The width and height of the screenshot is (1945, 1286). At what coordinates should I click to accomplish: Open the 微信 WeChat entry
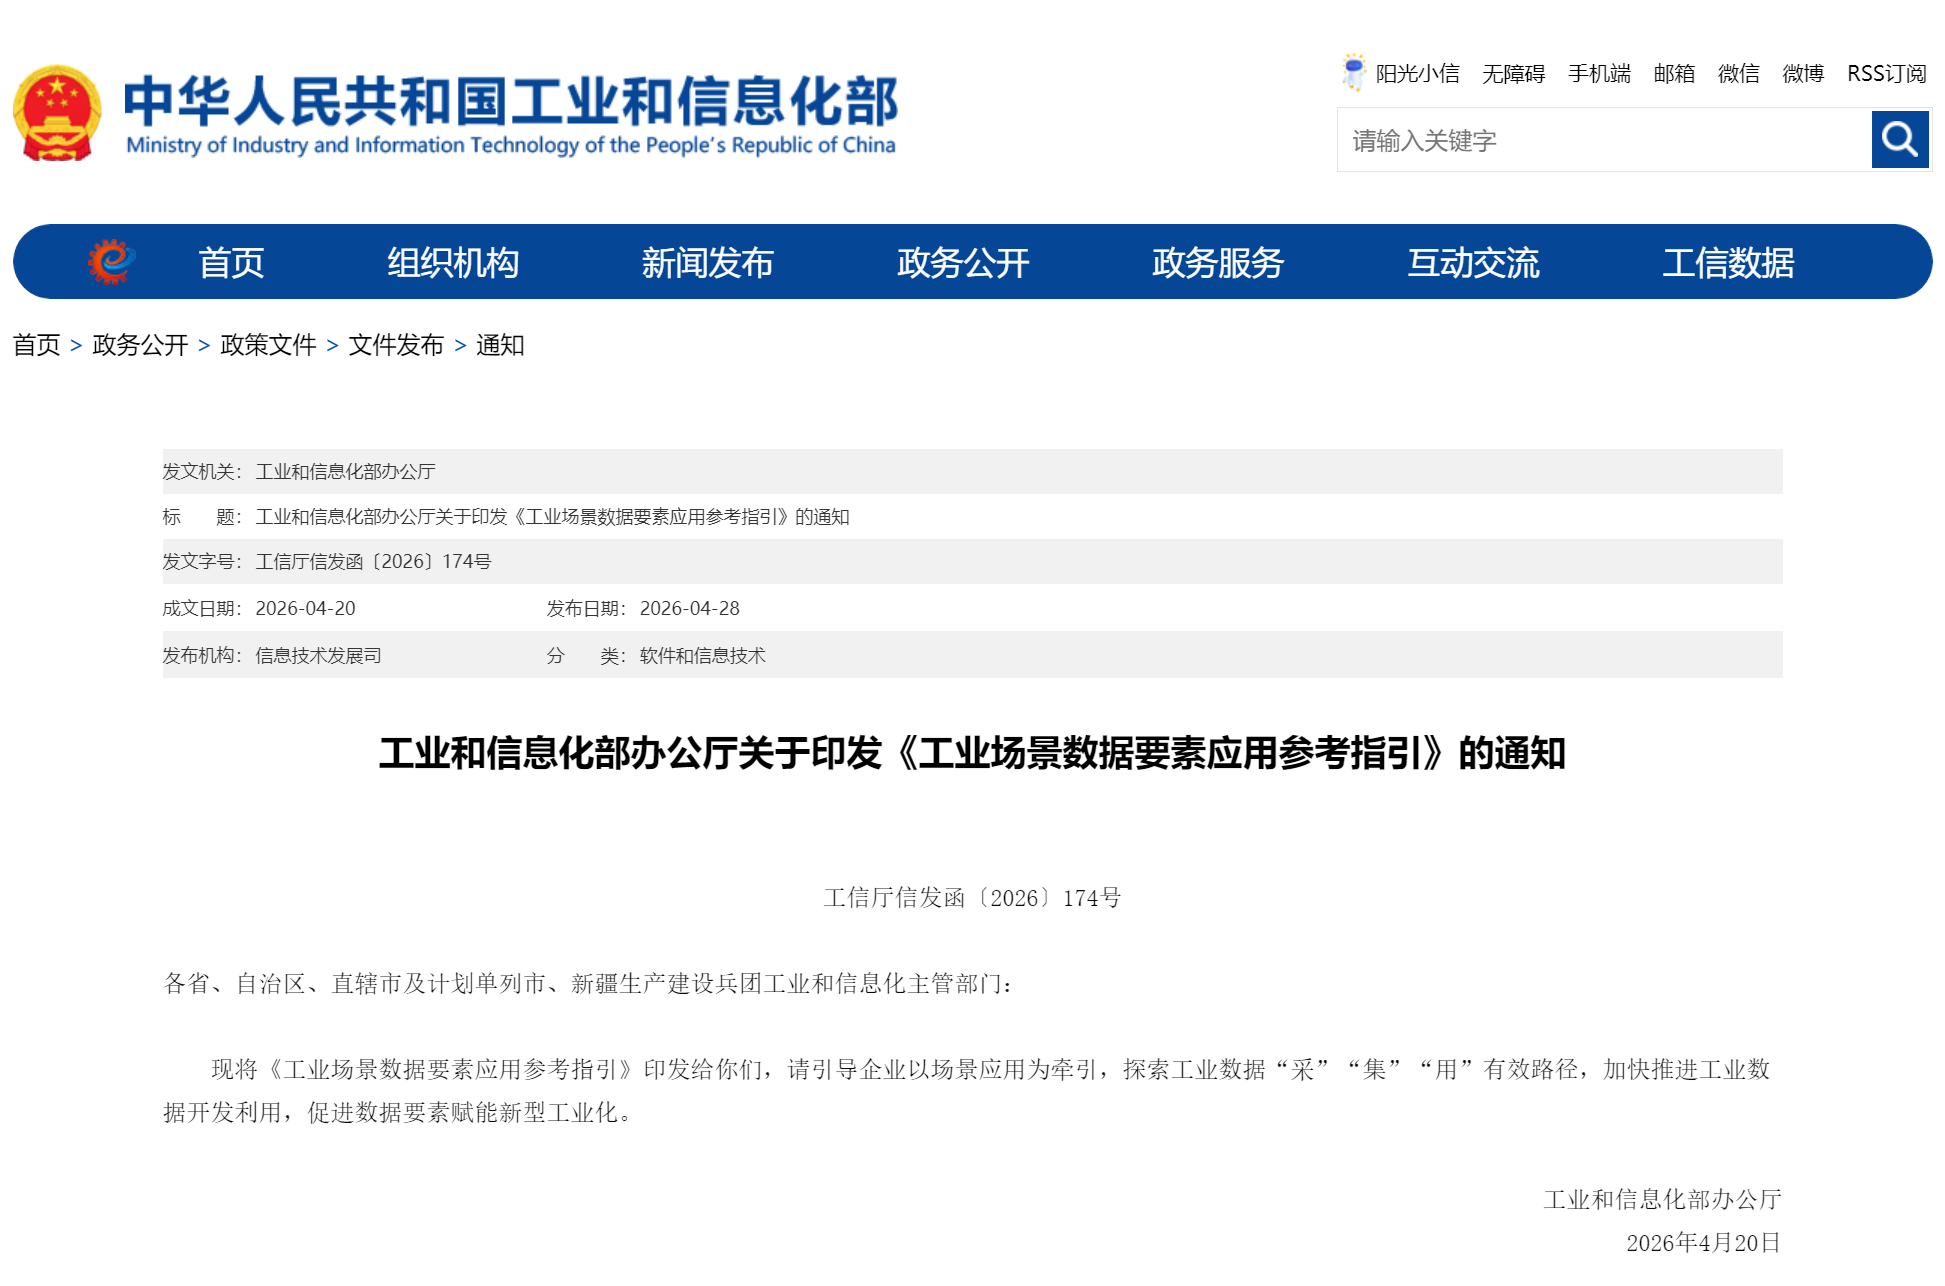pos(1737,73)
